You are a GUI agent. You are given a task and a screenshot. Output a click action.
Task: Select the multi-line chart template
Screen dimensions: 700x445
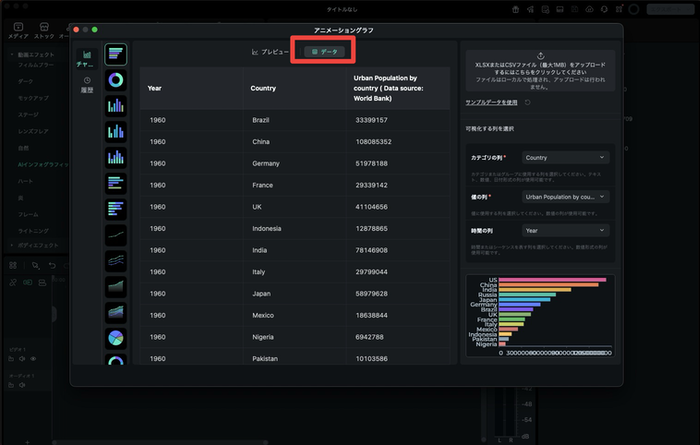(x=117, y=260)
